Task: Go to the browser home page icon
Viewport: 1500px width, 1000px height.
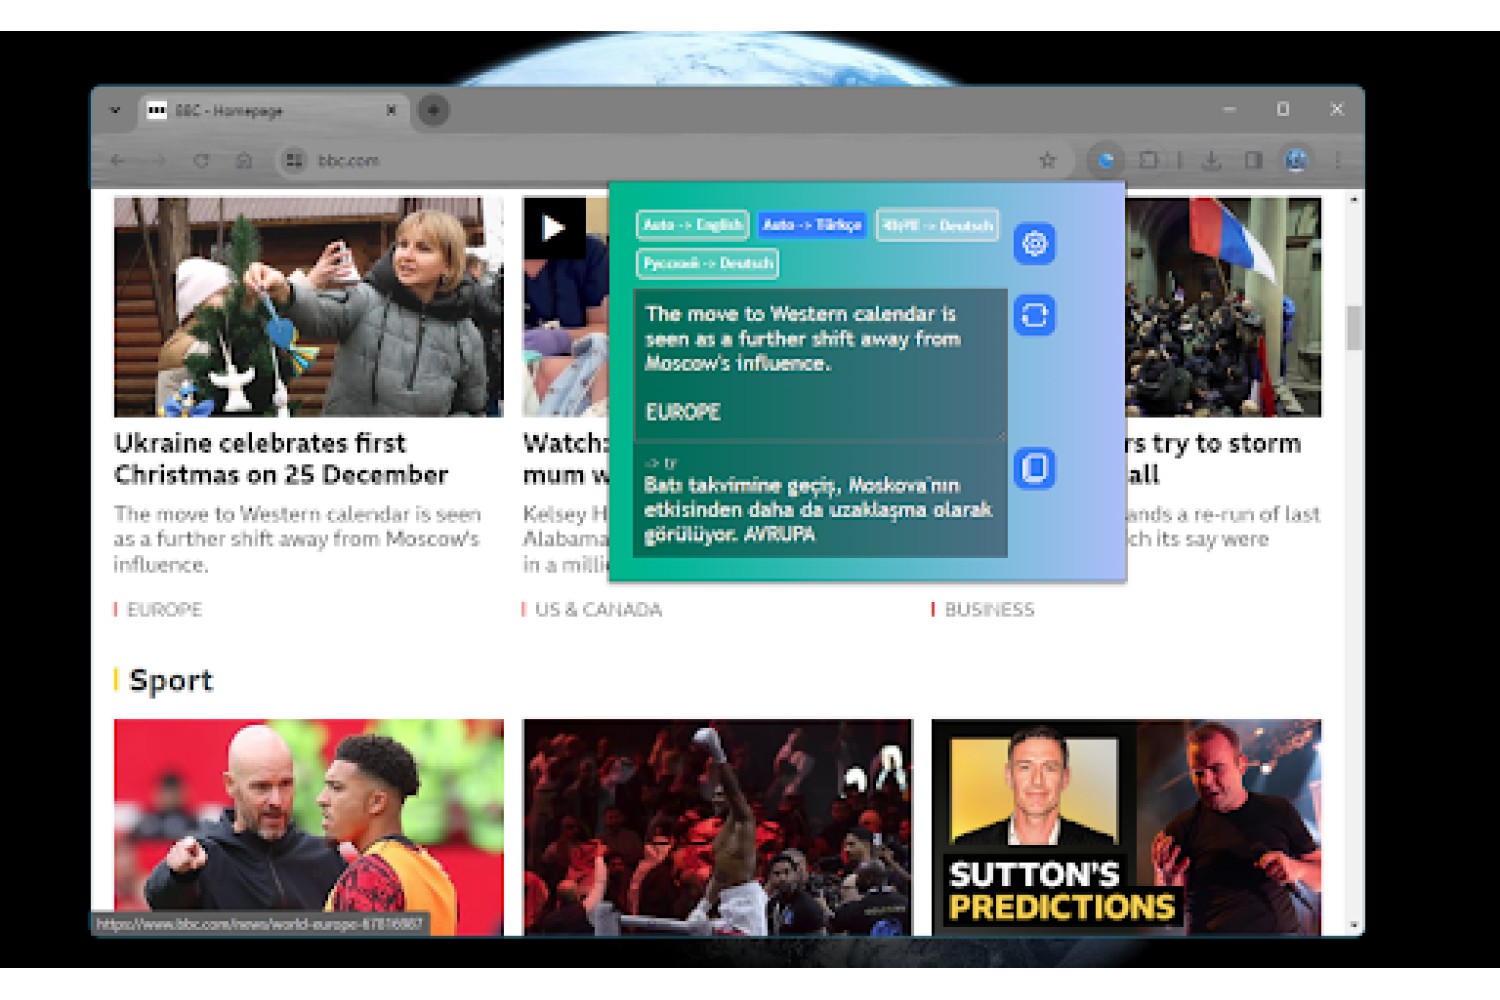Action: [243, 160]
